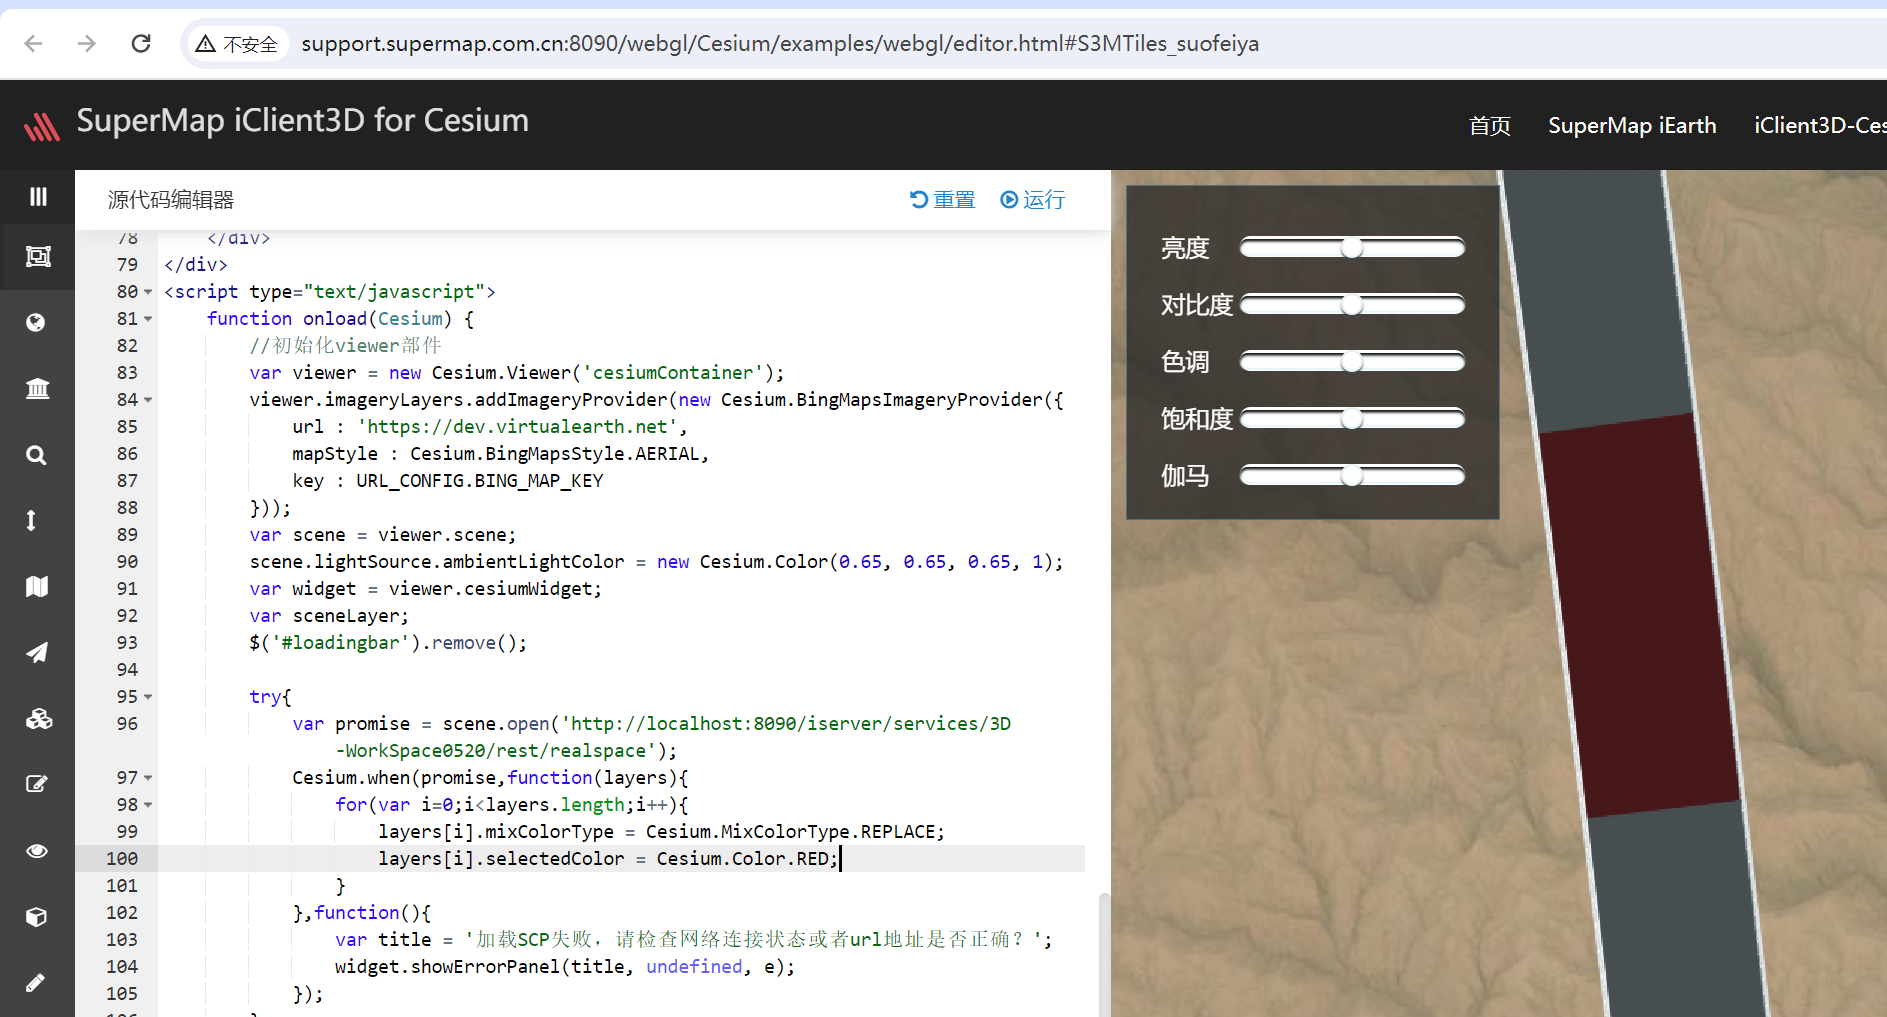The image size is (1887, 1017).
Task: Click Cesium.Color.RED in line 100
Action: 742,859
